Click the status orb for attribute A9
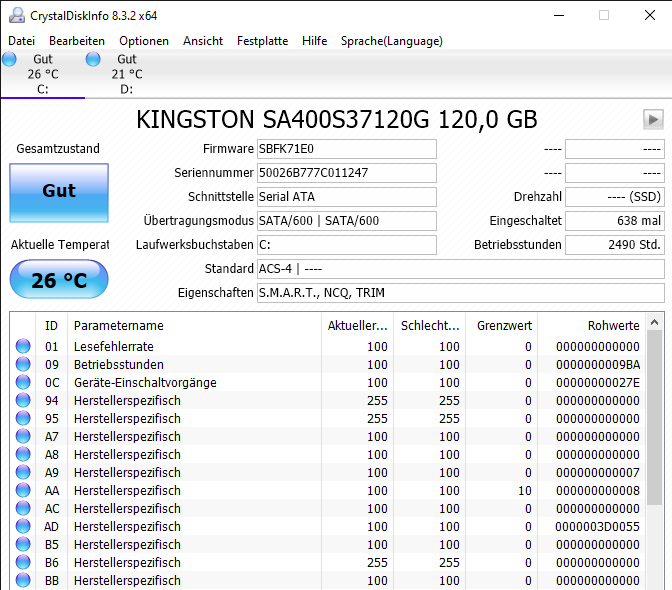The image size is (672, 590). pos(23,472)
